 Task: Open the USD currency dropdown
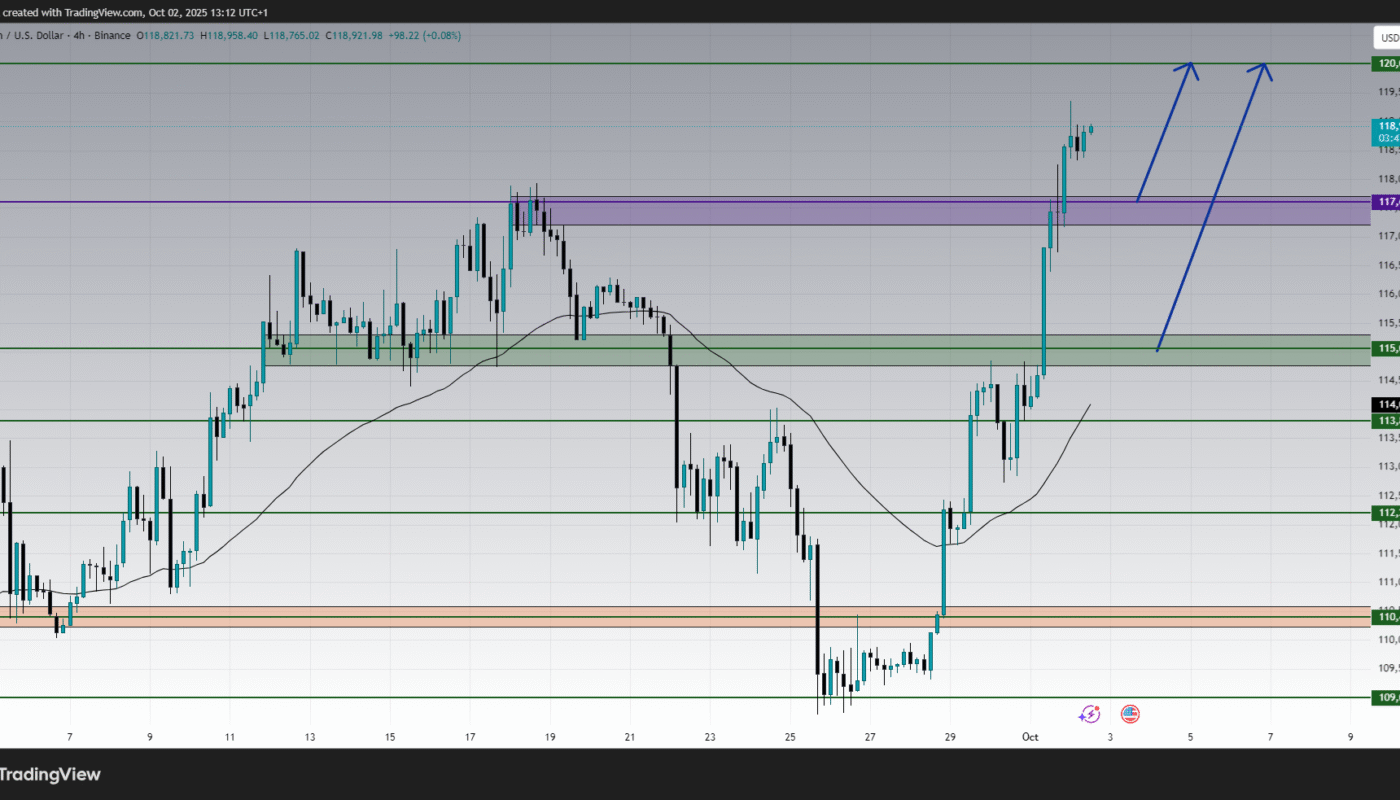tap(1387, 39)
